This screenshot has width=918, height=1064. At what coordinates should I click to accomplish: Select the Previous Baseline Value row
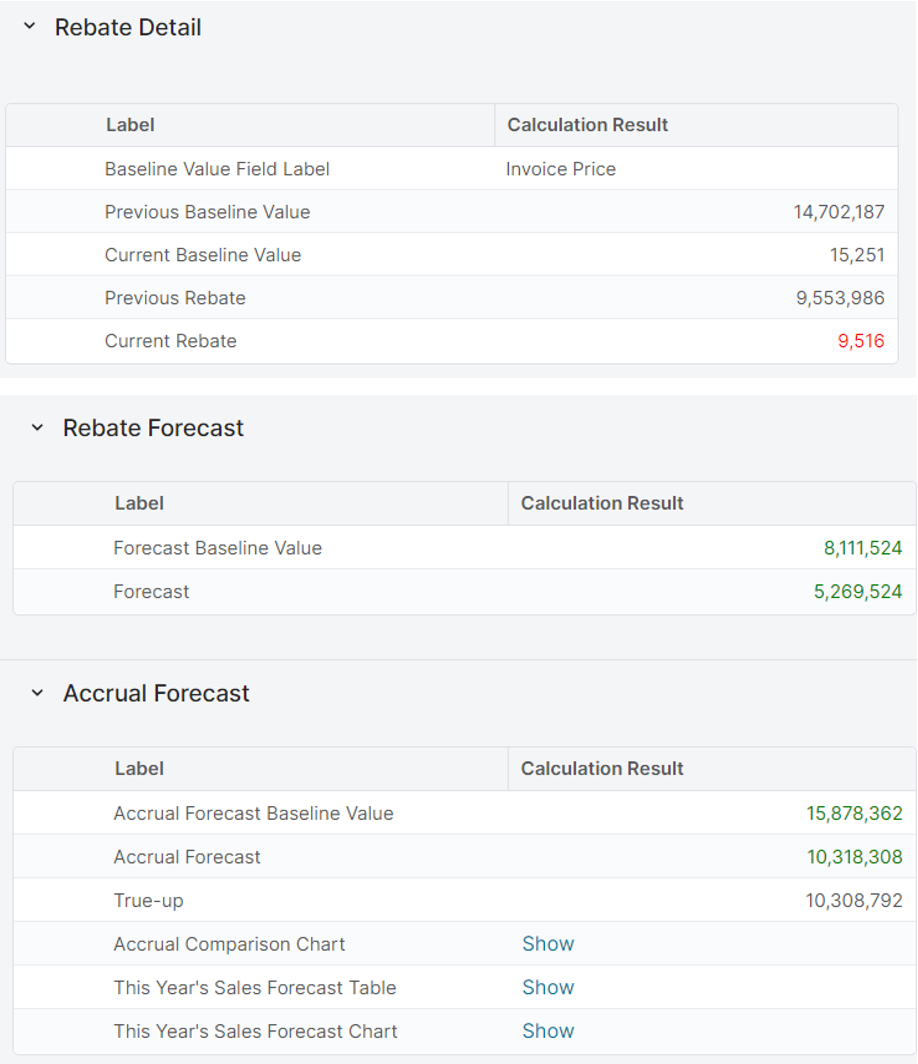[207, 212]
